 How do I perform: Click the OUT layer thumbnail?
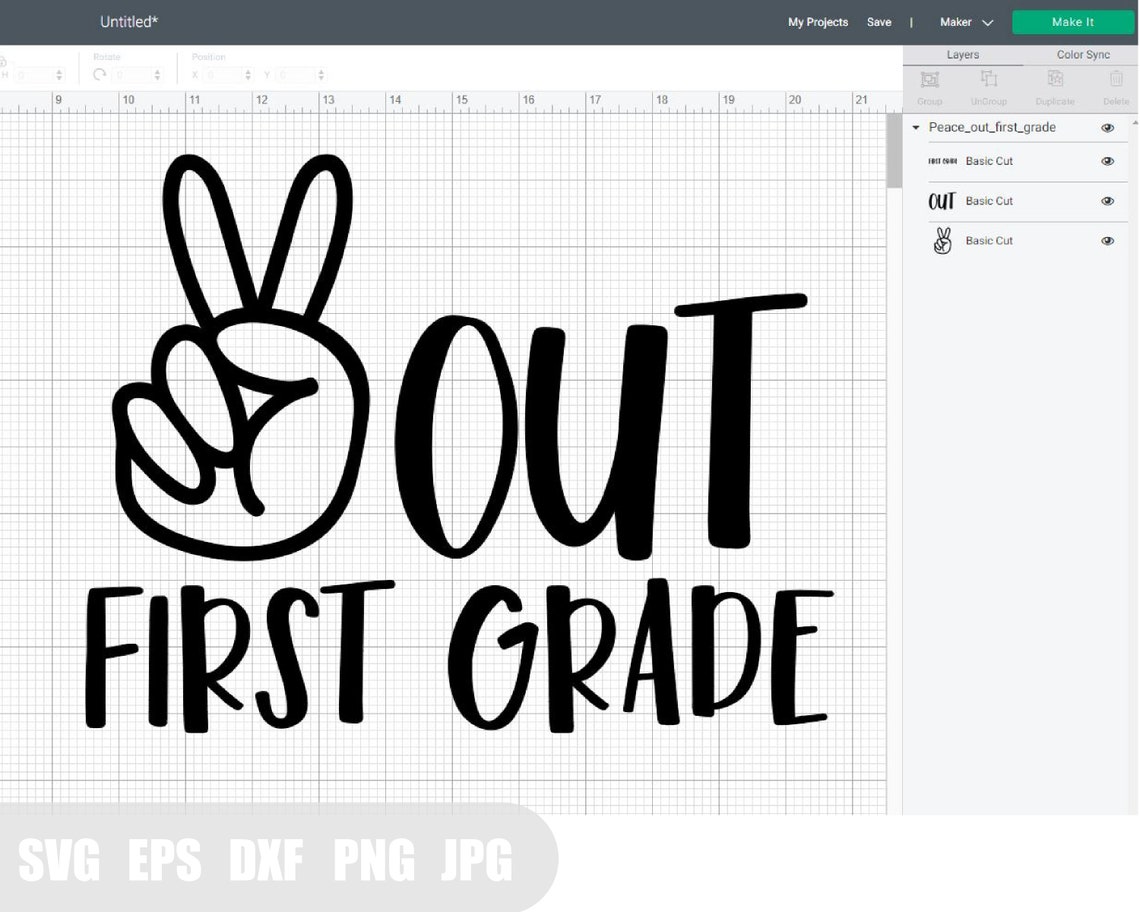[942, 200]
